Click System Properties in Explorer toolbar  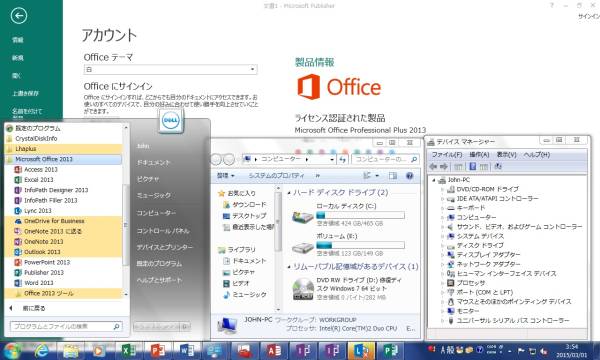point(276,176)
